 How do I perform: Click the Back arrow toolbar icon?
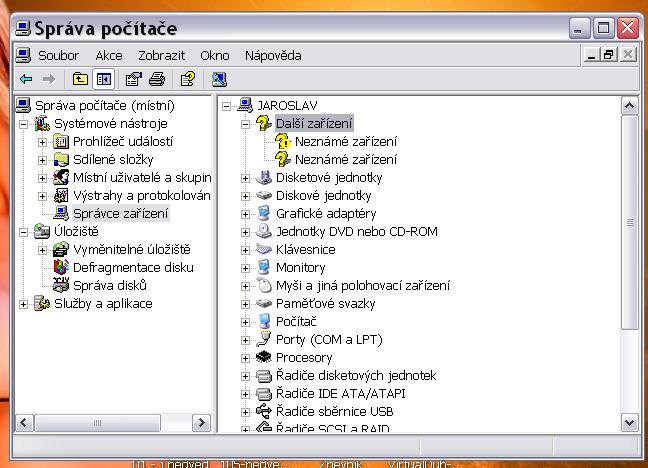[x=26, y=79]
